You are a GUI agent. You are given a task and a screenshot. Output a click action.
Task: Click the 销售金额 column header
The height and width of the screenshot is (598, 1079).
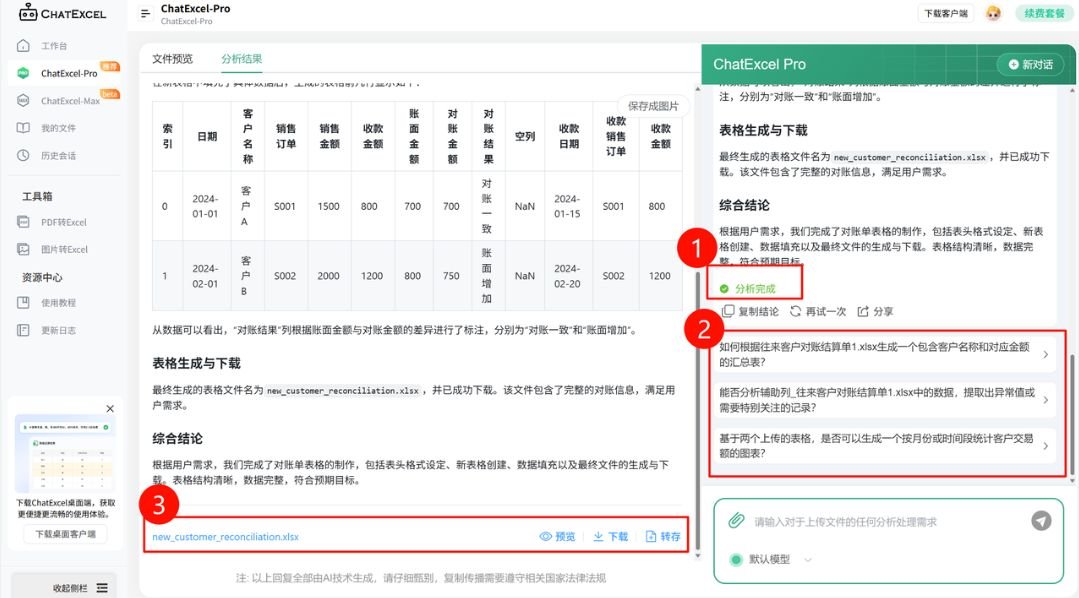(x=329, y=136)
